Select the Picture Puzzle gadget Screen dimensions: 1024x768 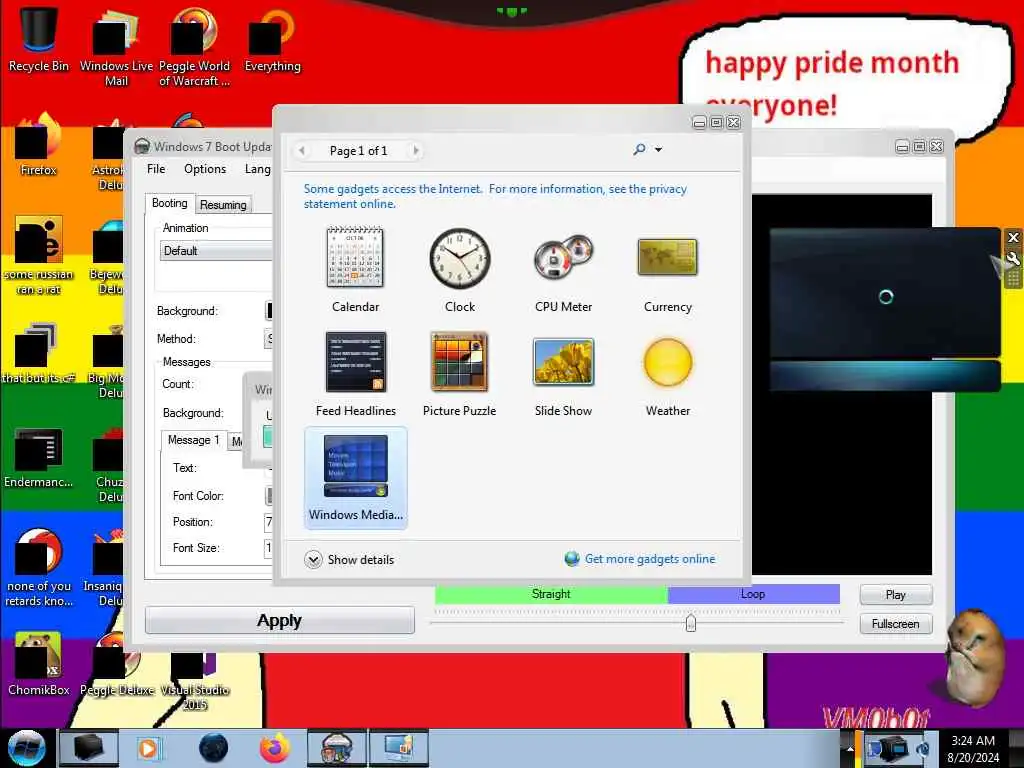coord(460,374)
